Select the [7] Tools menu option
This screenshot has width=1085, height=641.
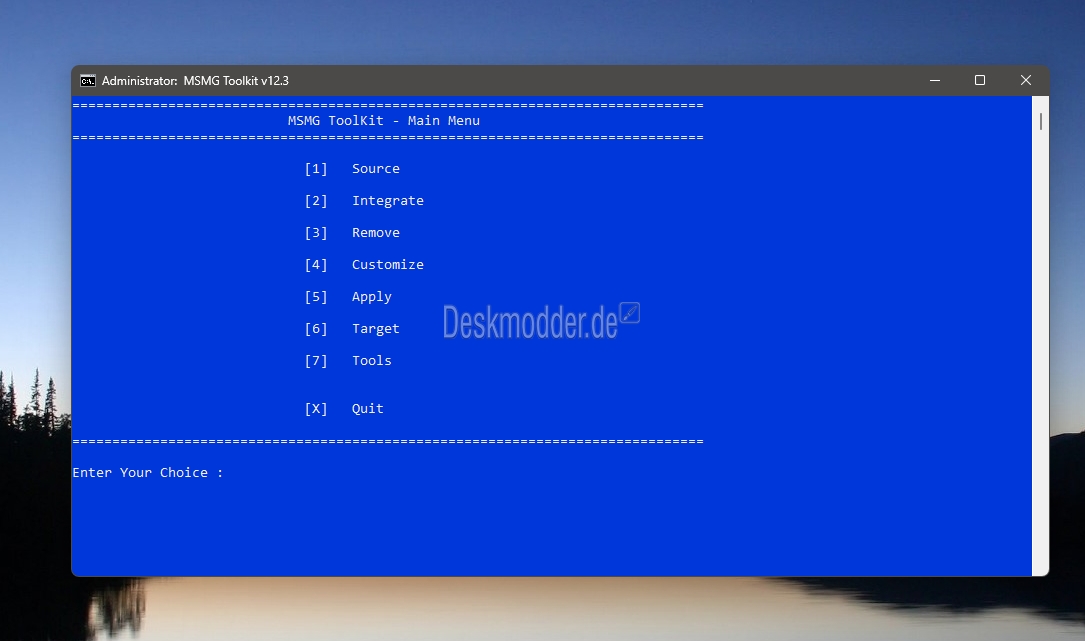(348, 361)
